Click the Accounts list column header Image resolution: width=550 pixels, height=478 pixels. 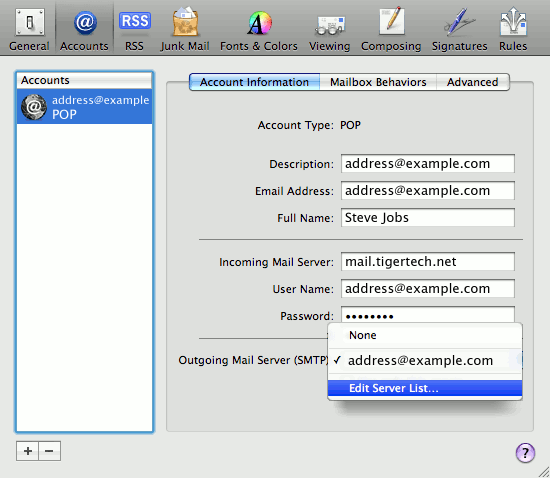pos(84,80)
